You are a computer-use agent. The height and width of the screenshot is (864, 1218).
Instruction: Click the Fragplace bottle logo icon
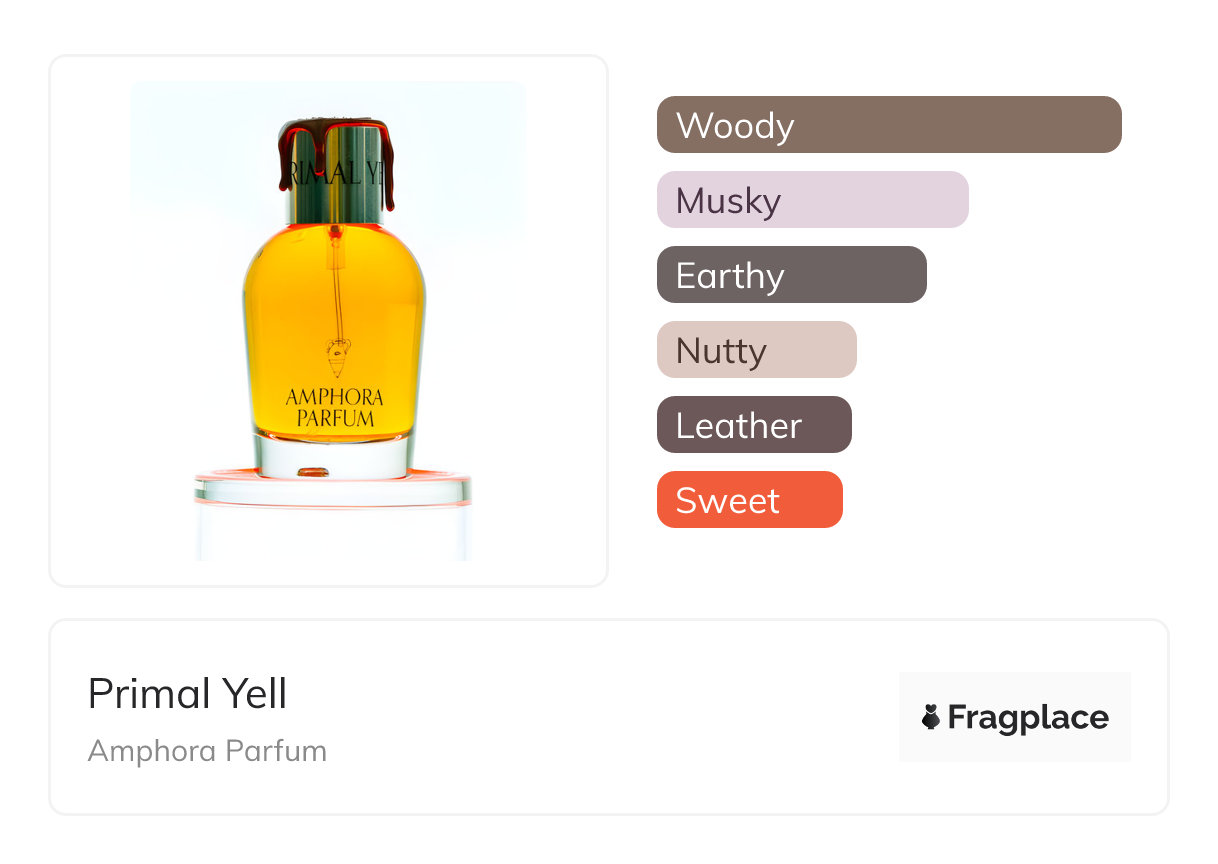931,717
